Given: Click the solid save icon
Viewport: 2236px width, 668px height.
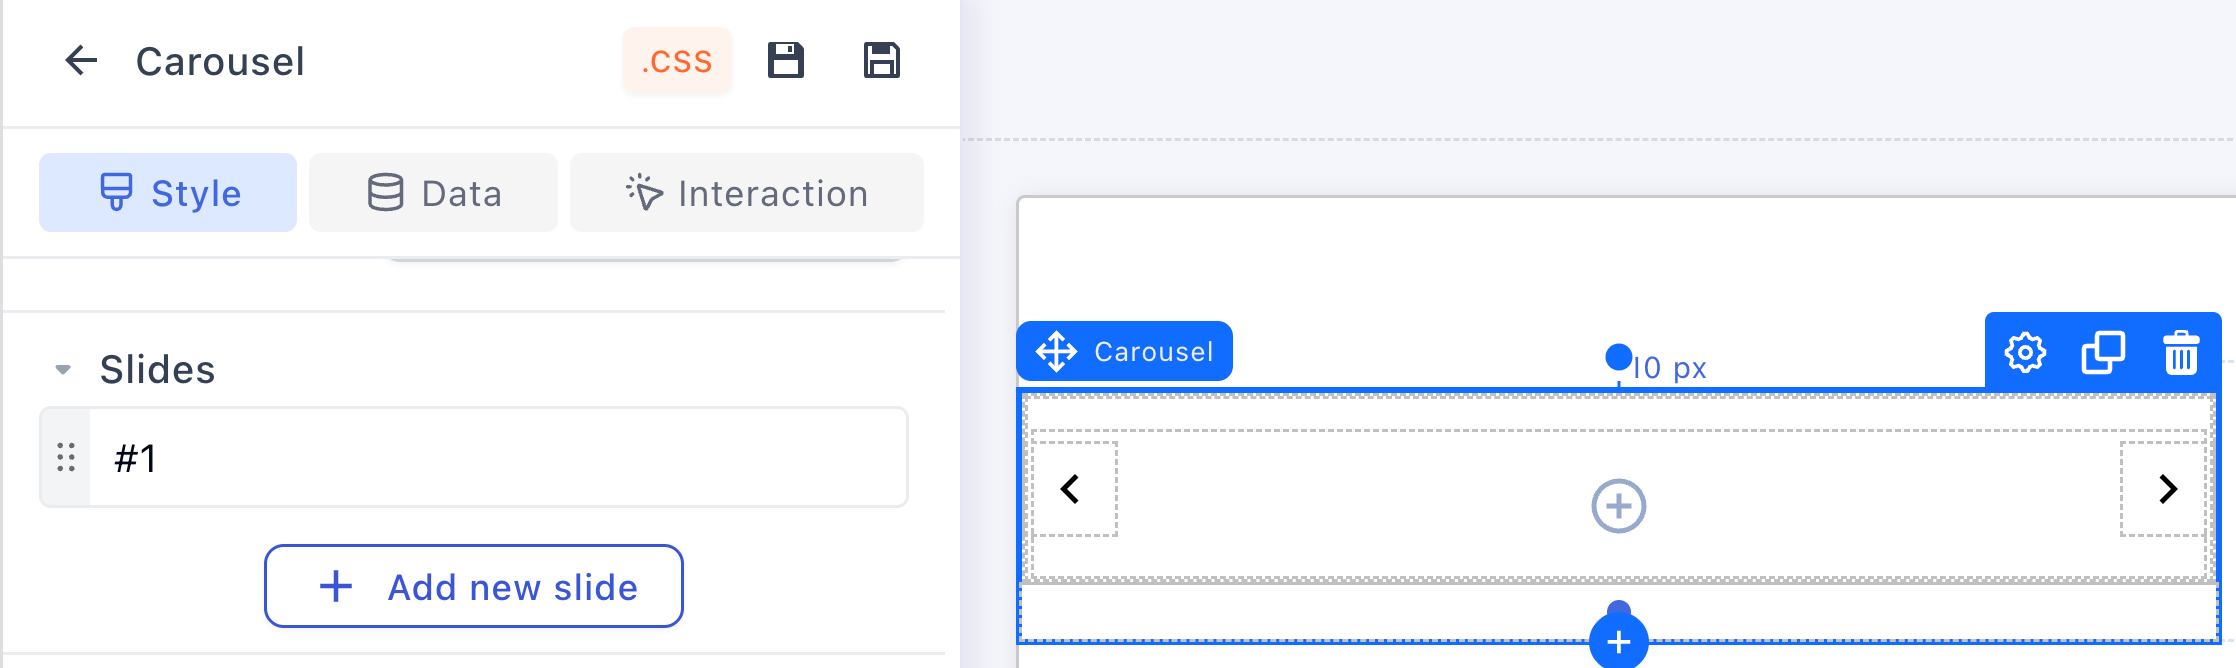Looking at the screenshot, I should point(785,61).
